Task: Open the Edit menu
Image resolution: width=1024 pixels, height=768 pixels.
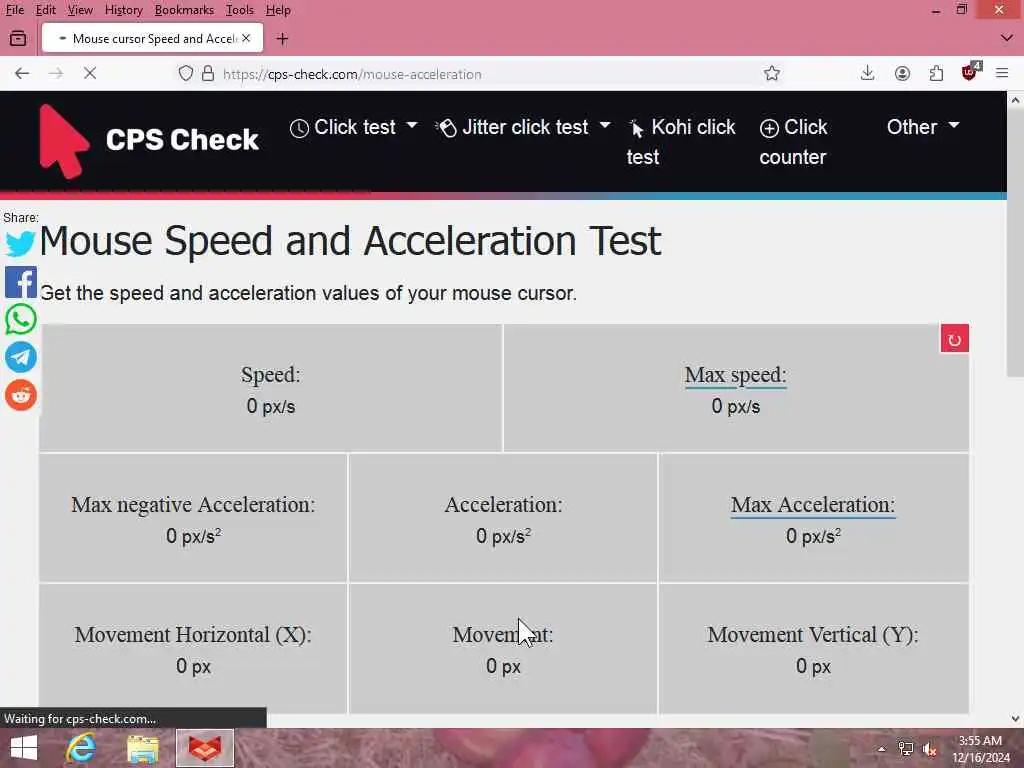Action: click(45, 10)
